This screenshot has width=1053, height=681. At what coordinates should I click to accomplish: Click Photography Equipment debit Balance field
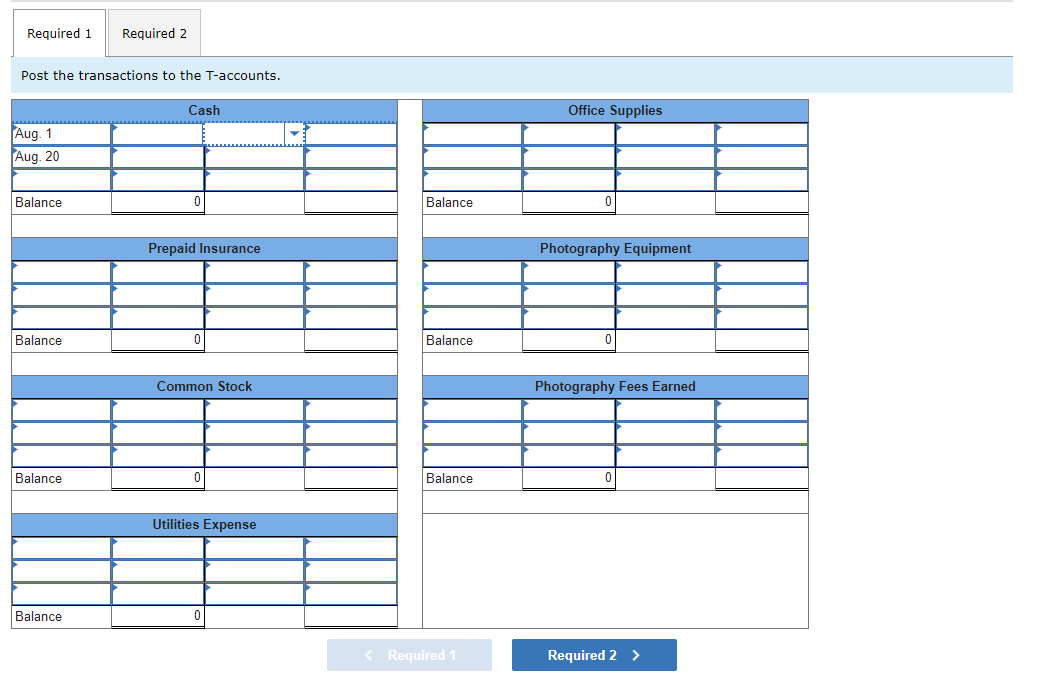click(x=569, y=340)
